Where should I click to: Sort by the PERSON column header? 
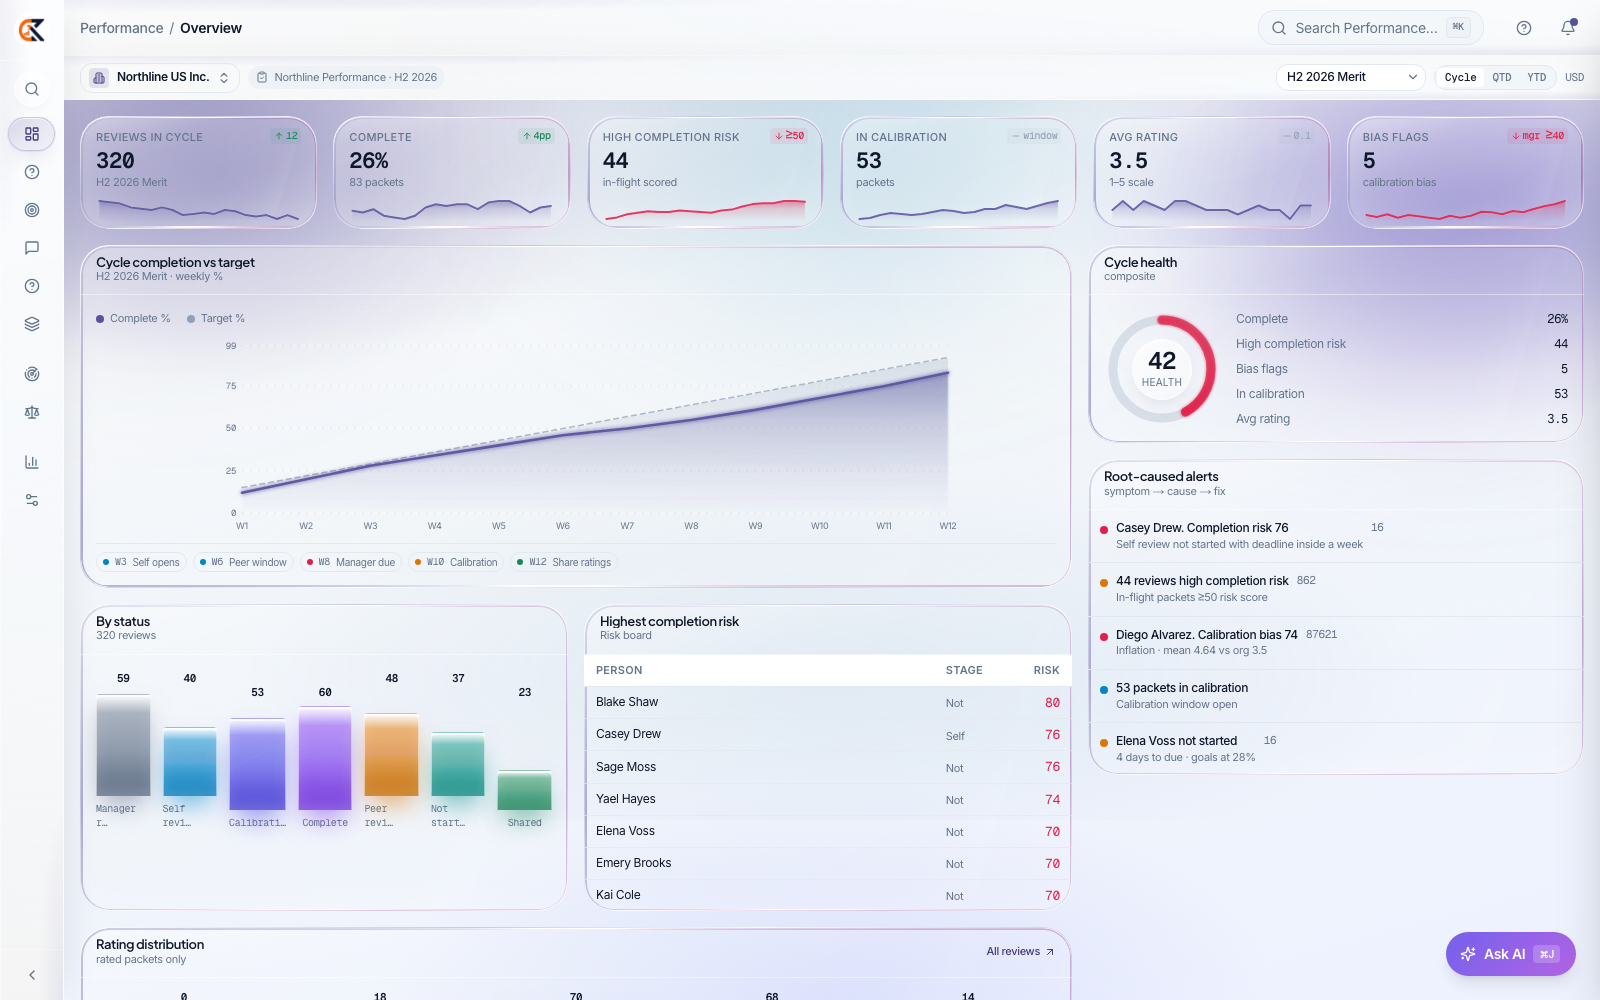pos(619,670)
